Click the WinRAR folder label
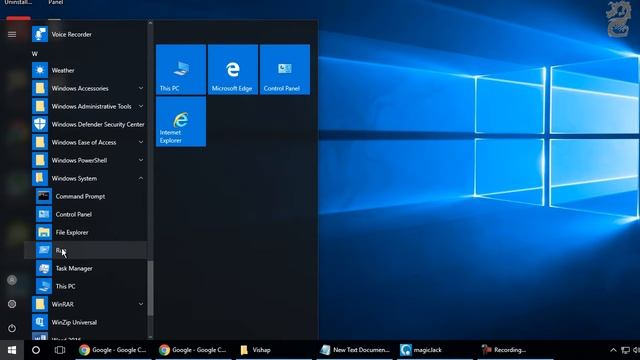This screenshot has width=640, height=360. [62, 304]
